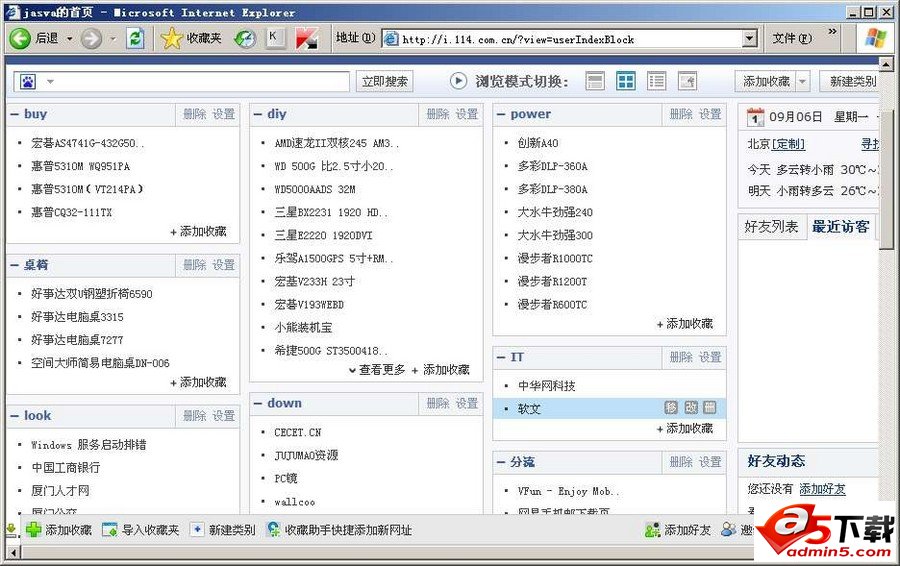Screen dimensions: 900x566
Task: Click the IE Forward arrow button
Action: 91,39
